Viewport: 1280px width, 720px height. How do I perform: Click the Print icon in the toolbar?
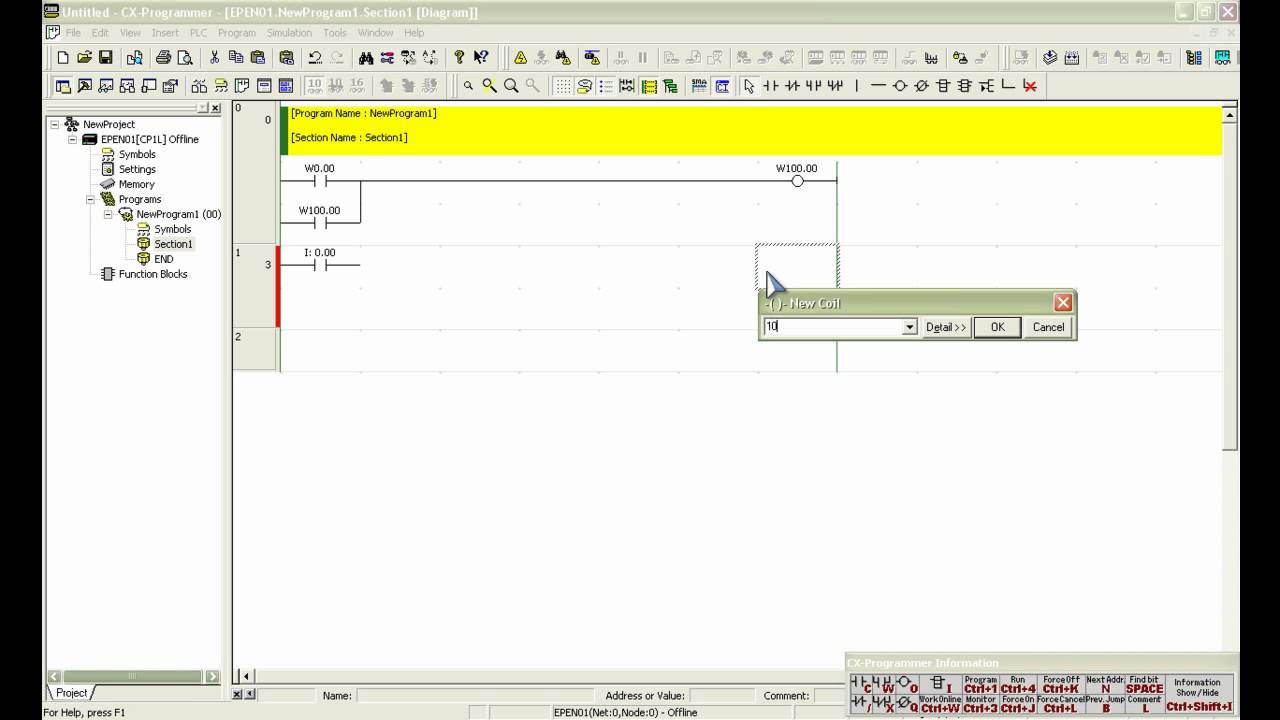[x=163, y=58]
